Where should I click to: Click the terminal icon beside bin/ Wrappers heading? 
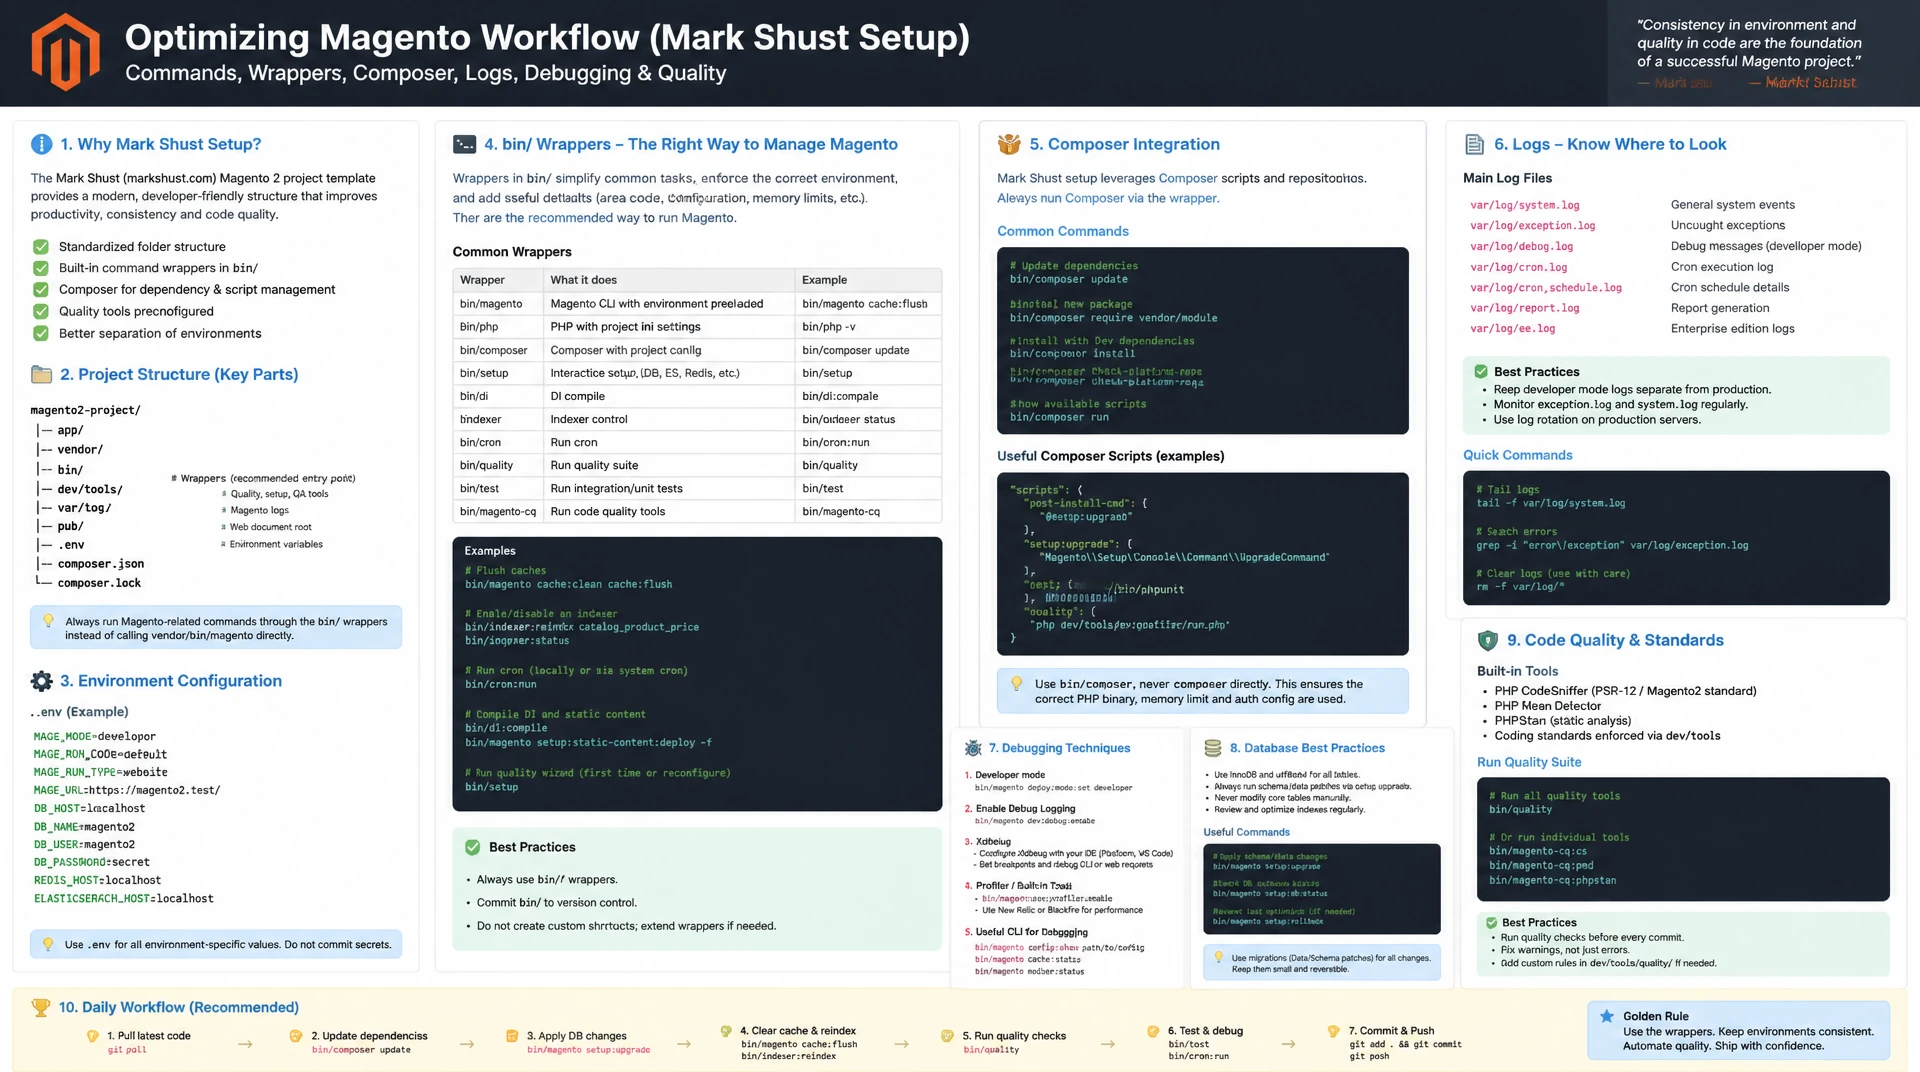464,144
